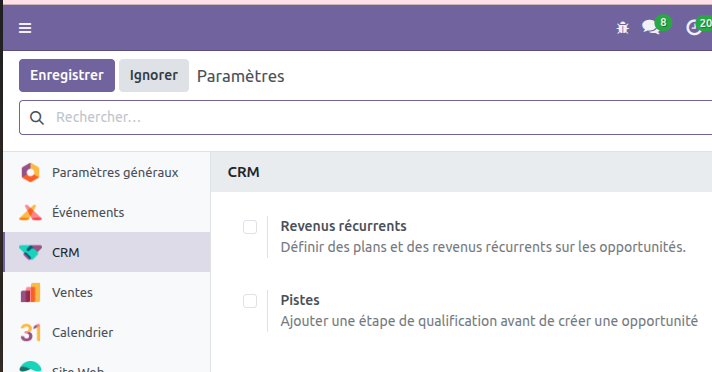Select Événements settings section
This screenshot has height=372, width=712.
tap(107, 213)
